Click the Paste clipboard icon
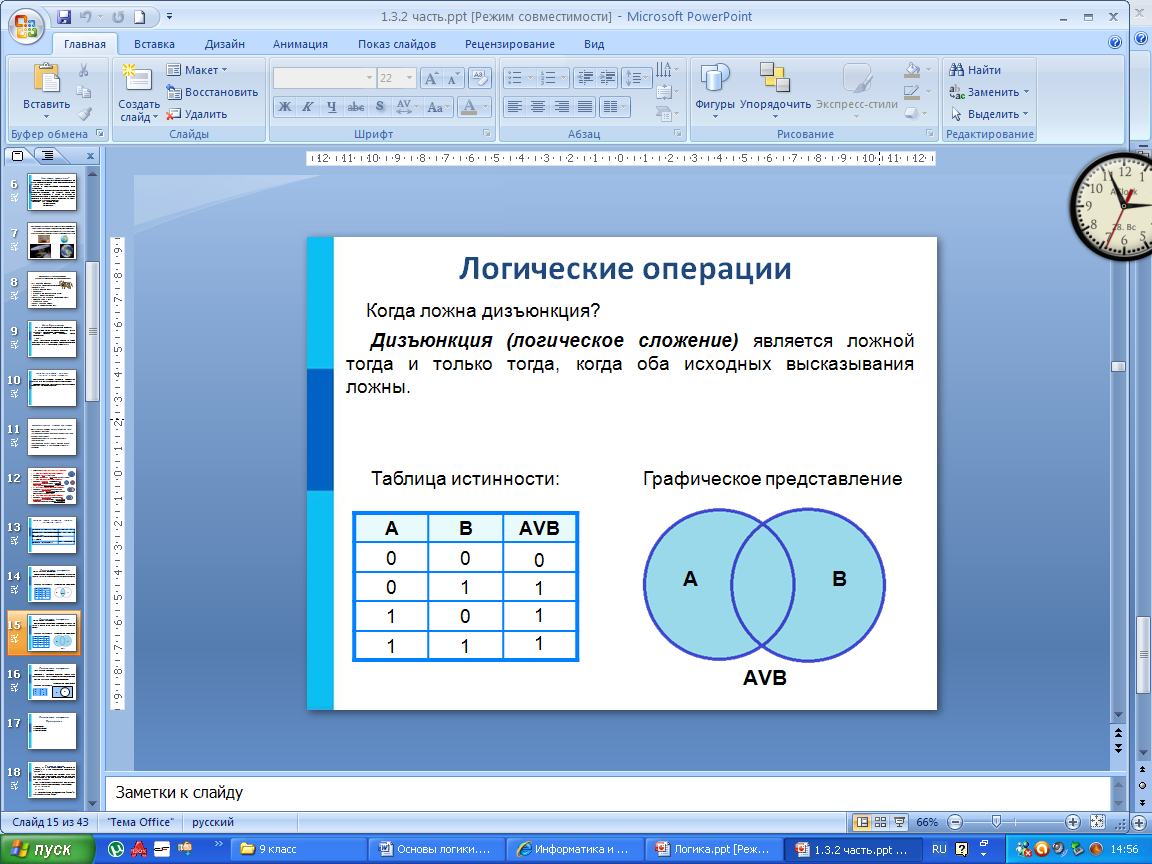The width and height of the screenshot is (1152, 864). [46, 79]
